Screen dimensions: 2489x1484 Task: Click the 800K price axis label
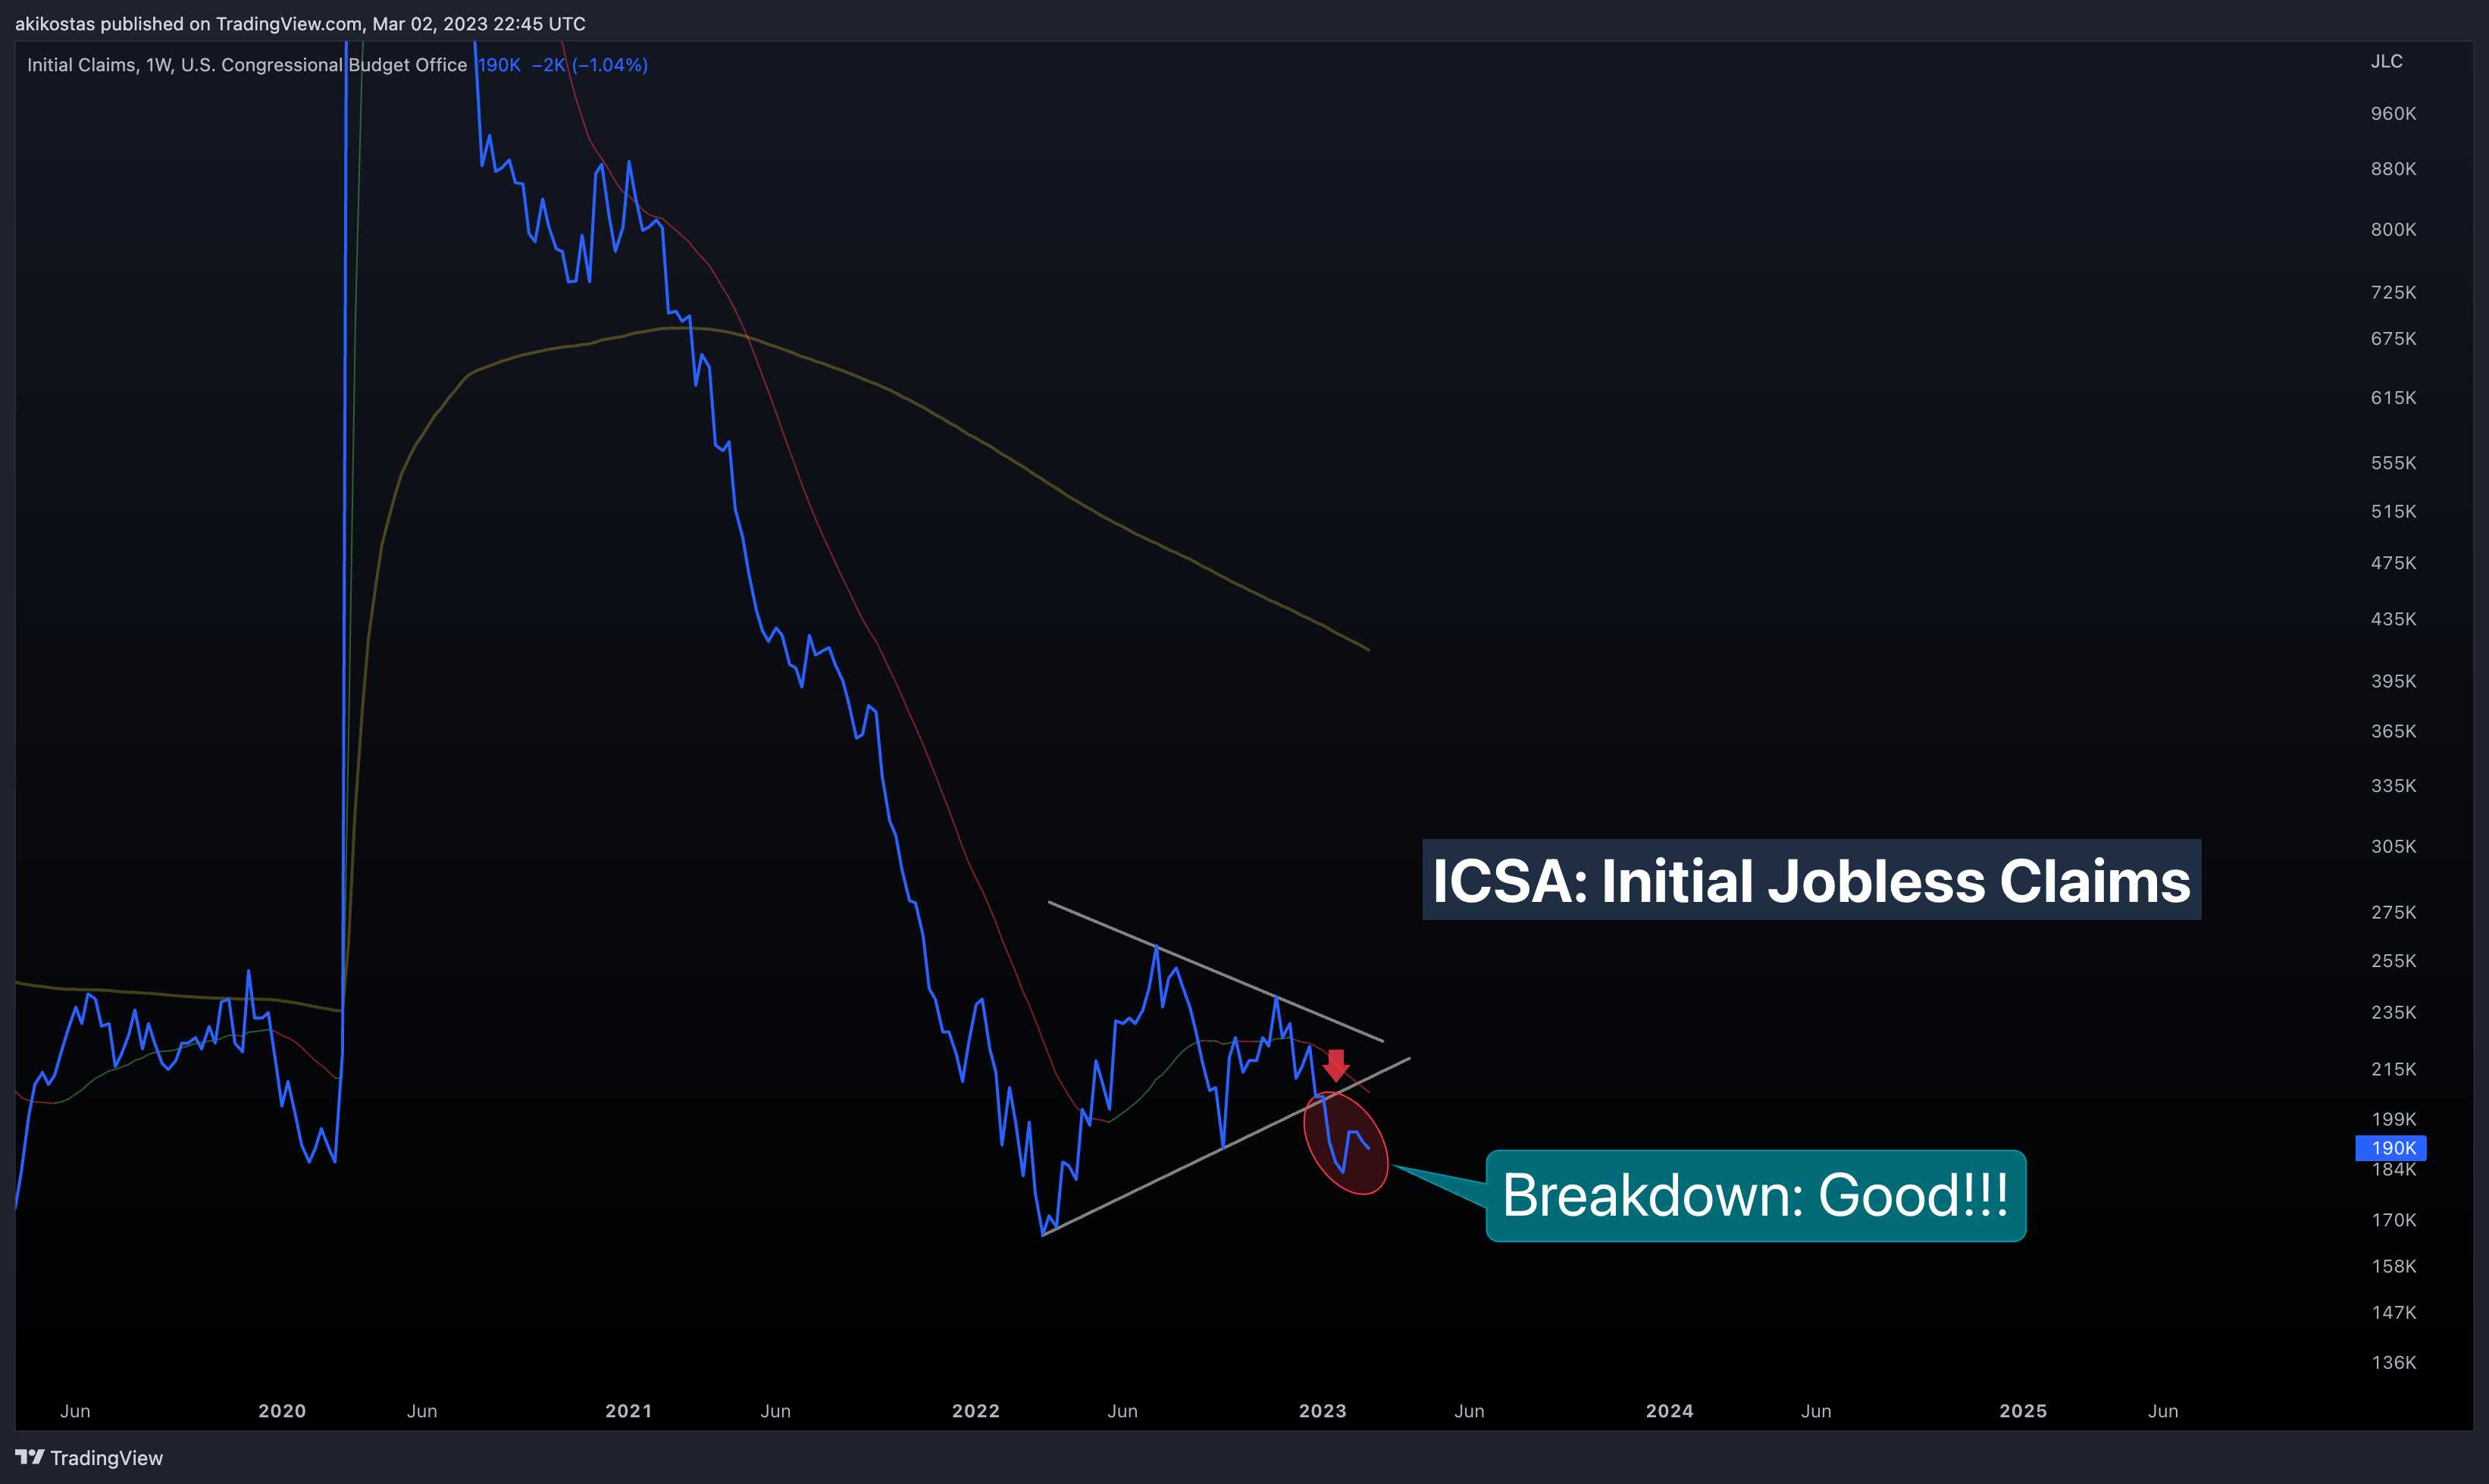(x=2393, y=230)
